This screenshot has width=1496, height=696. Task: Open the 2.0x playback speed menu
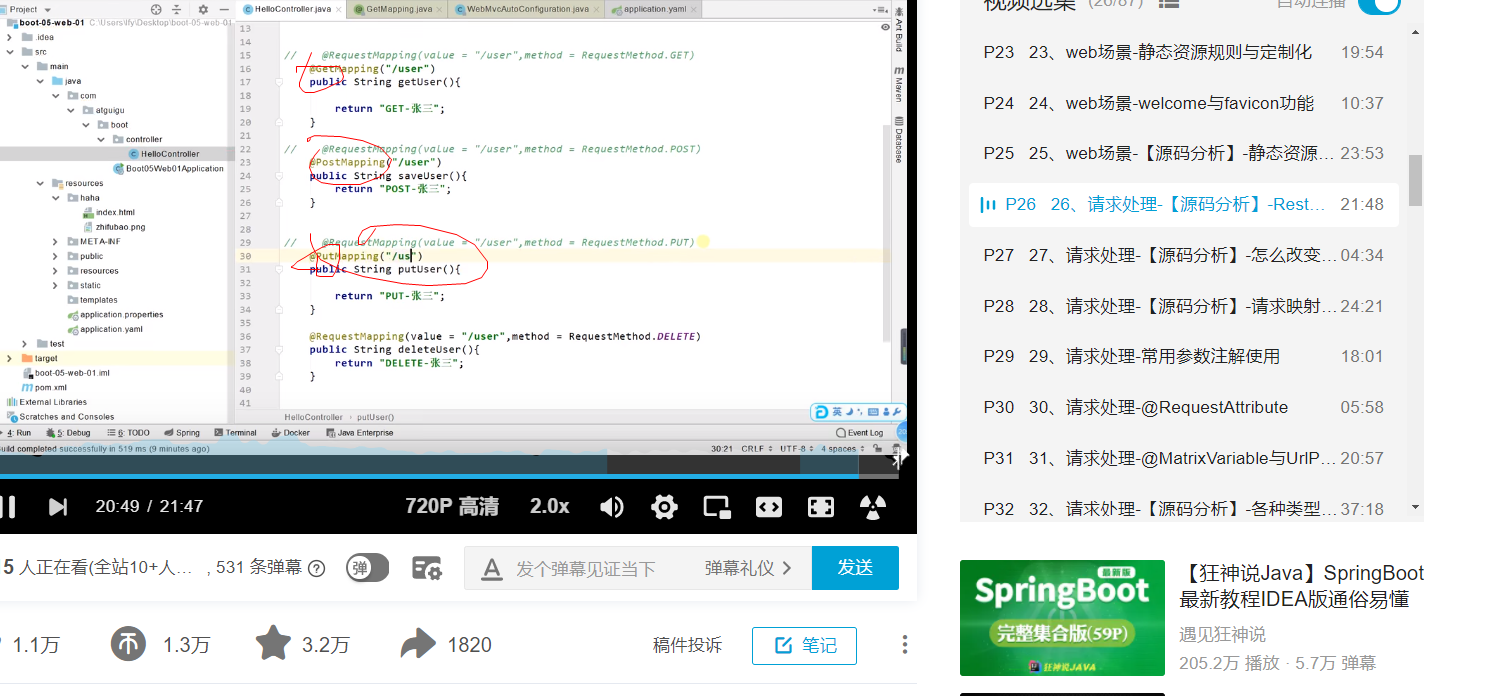point(550,506)
